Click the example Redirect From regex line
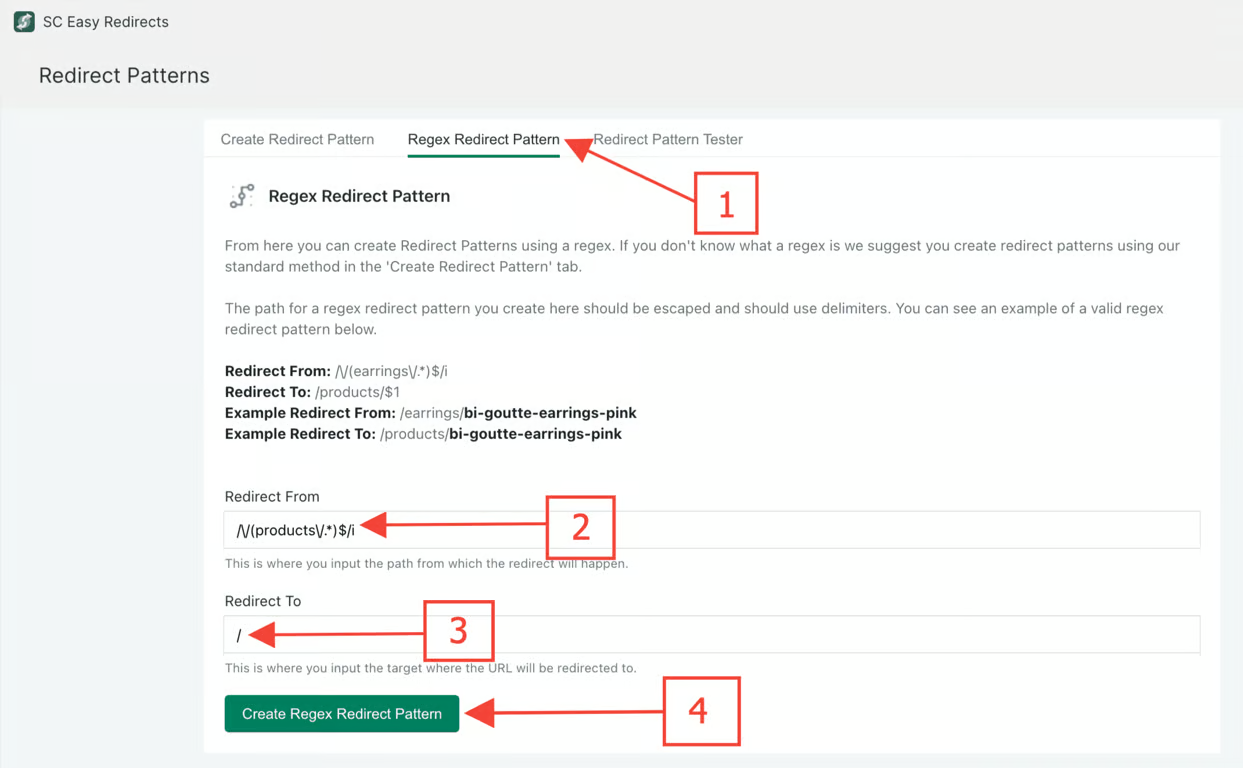Screen dimensions: 1243x768 (336, 371)
